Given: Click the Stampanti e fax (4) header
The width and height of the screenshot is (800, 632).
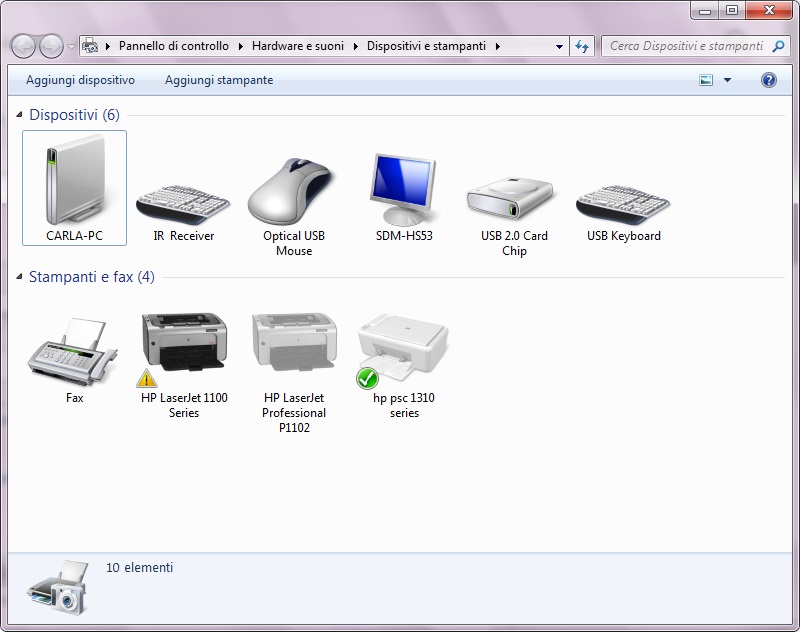Looking at the screenshot, I should coord(92,277).
